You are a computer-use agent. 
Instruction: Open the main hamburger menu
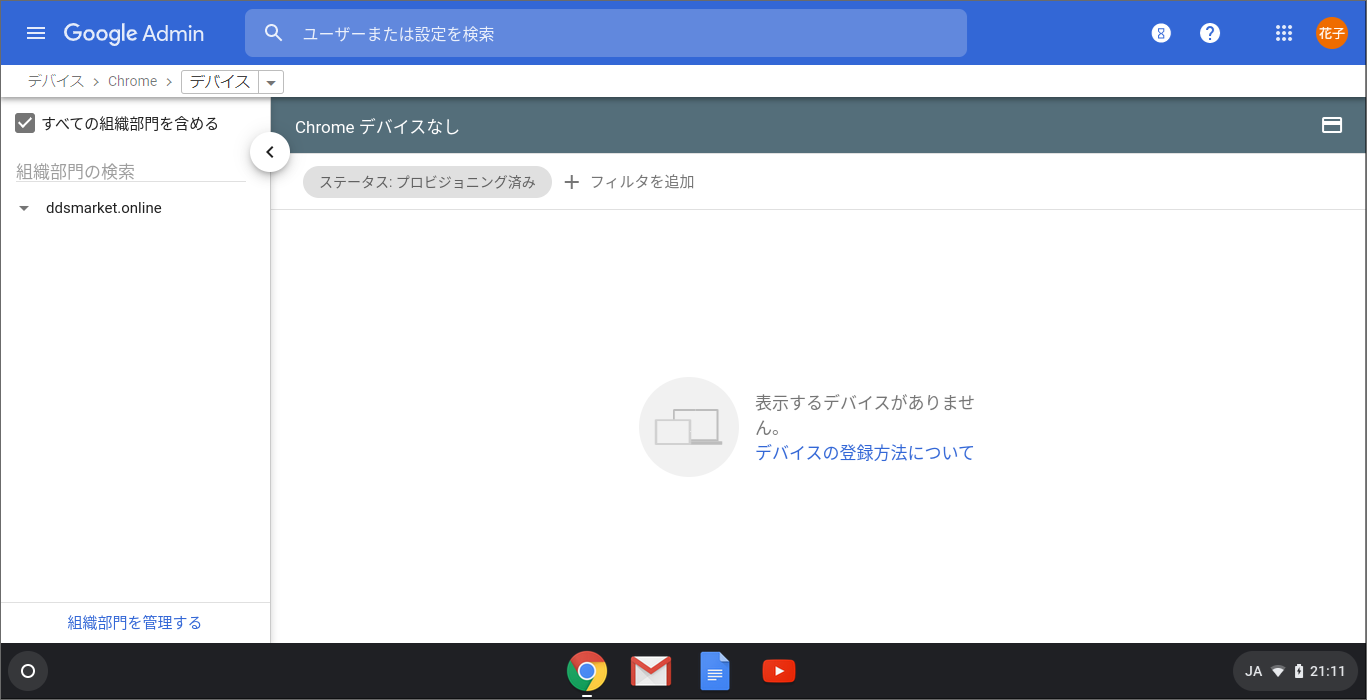pyautogui.click(x=36, y=33)
